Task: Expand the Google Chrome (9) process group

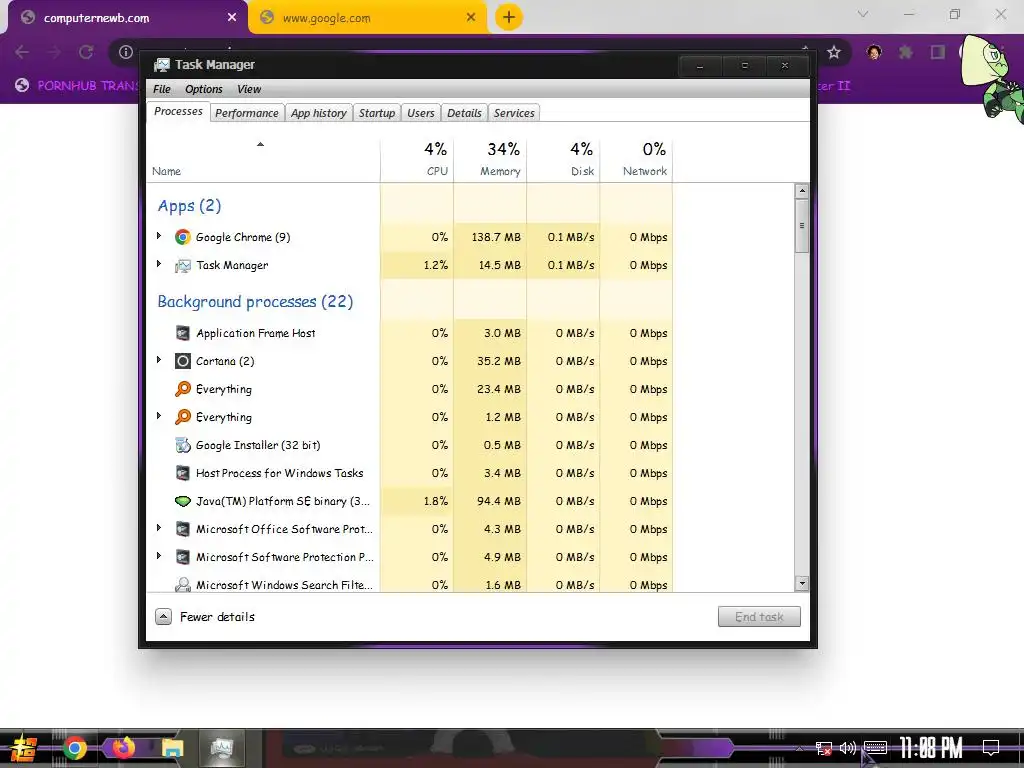Action: tap(159, 236)
